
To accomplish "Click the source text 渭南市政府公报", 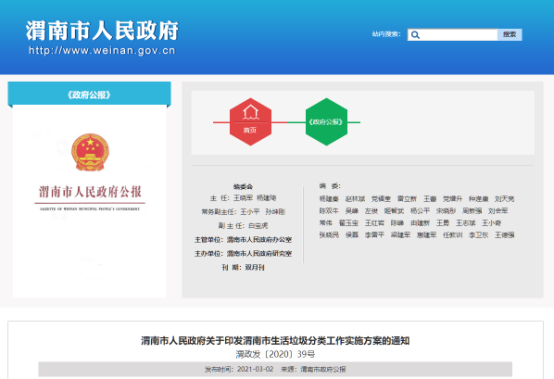I will click(x=323, y=369).
